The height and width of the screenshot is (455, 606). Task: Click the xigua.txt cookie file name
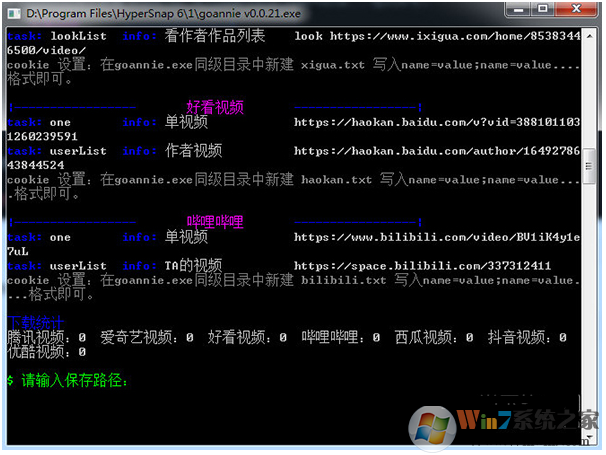coord(333,65)
